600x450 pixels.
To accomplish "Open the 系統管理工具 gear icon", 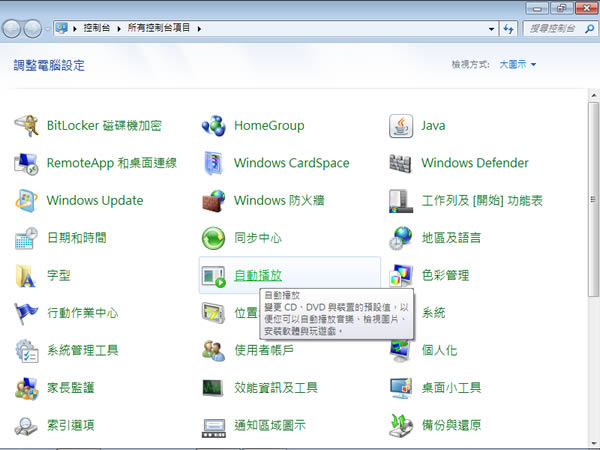I will click(x=26, y=351).
